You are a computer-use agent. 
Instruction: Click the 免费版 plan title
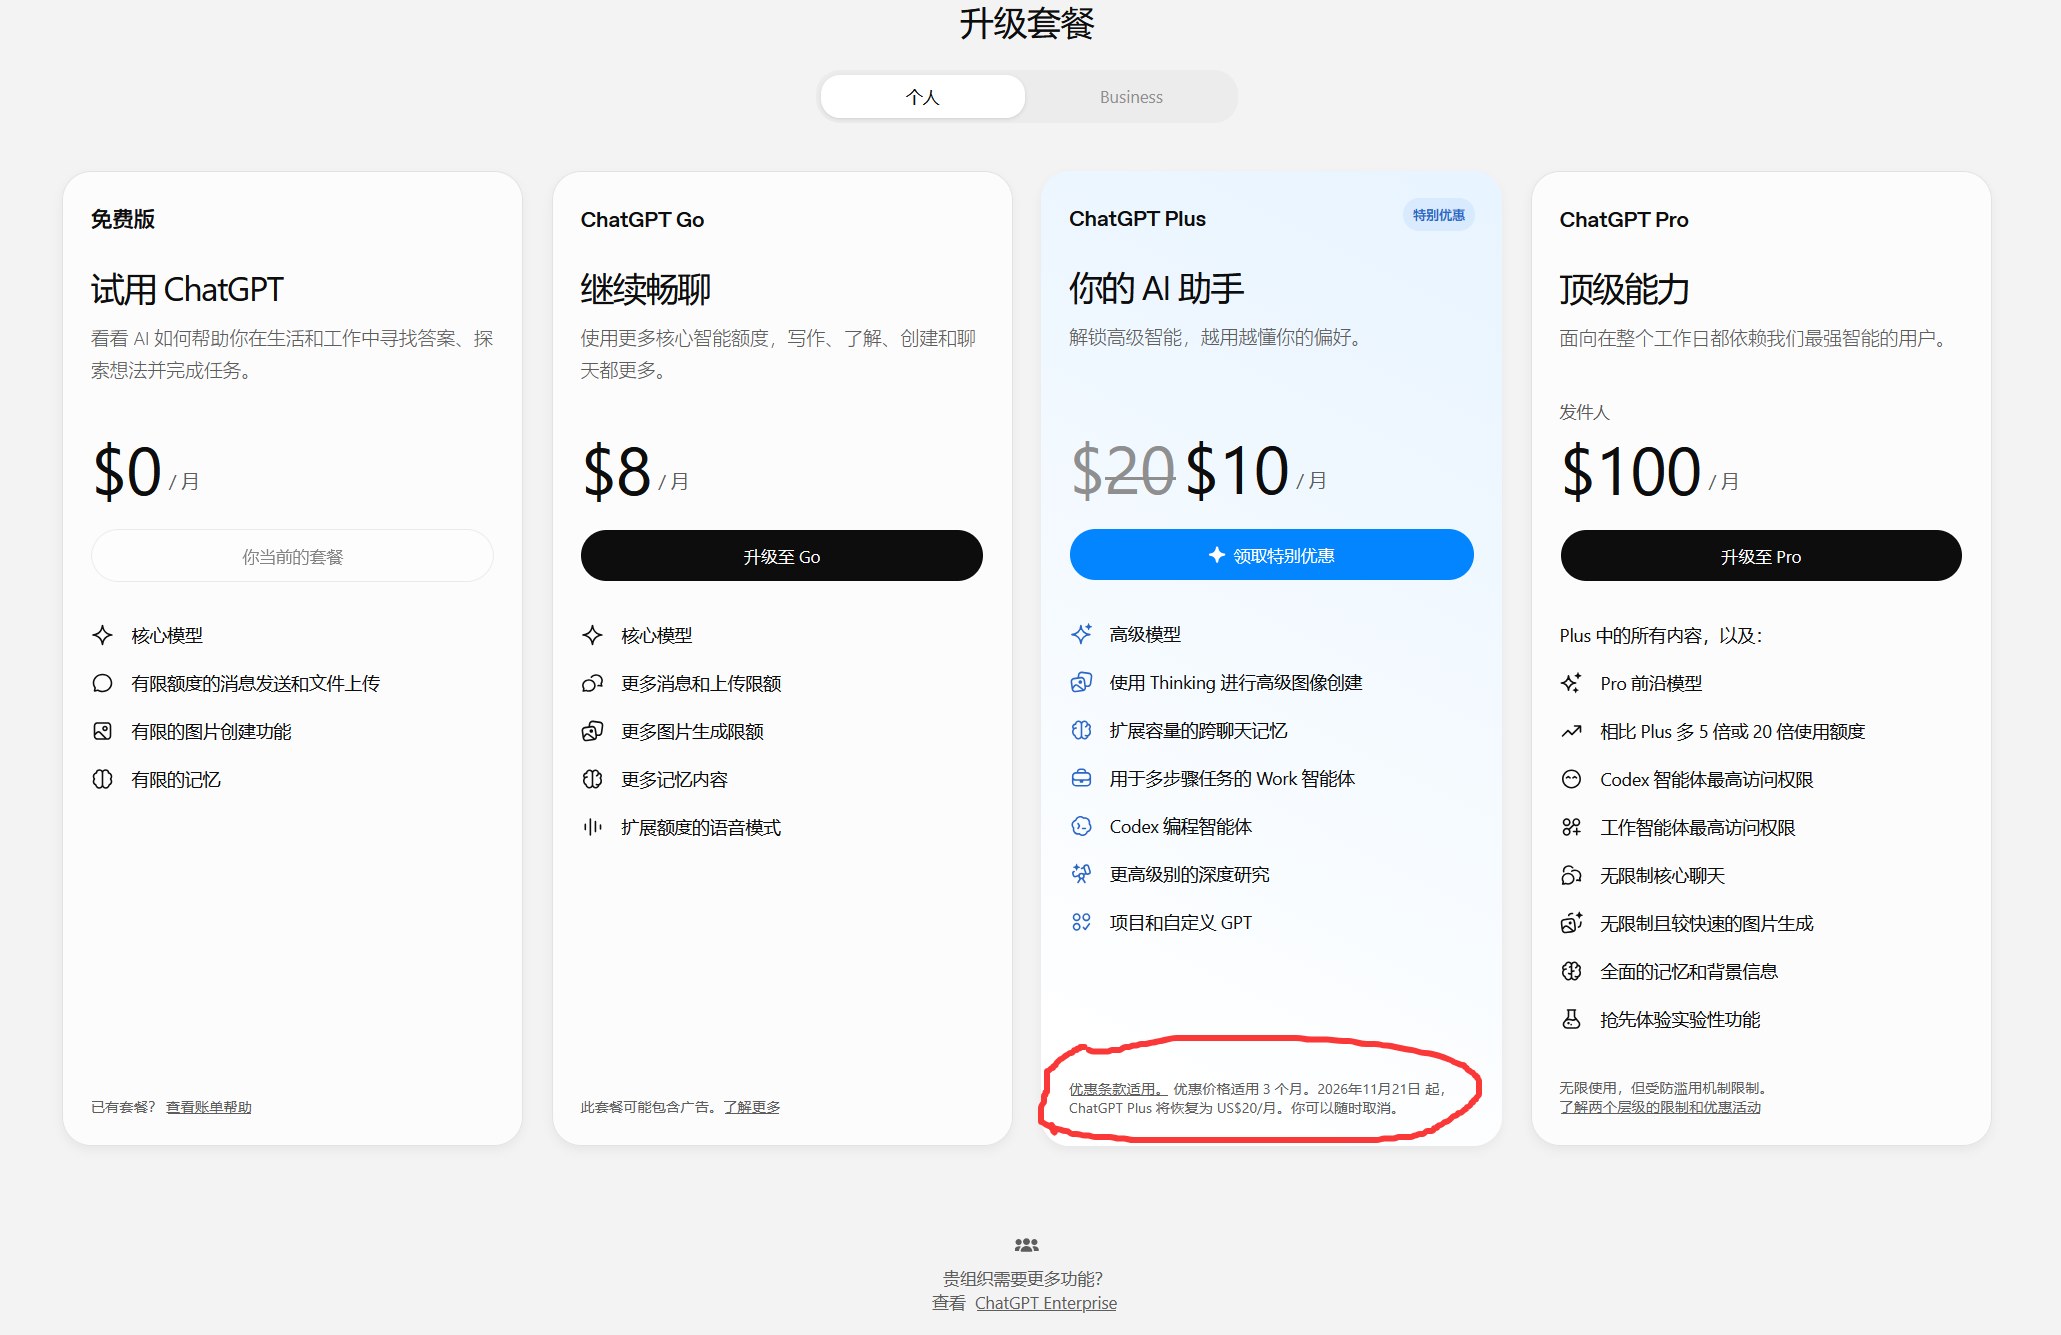[123, 219]
